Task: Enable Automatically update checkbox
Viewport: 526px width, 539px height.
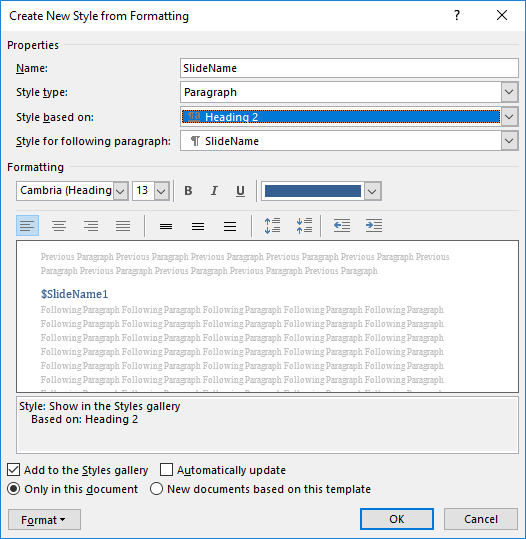Action: (166, 470)
